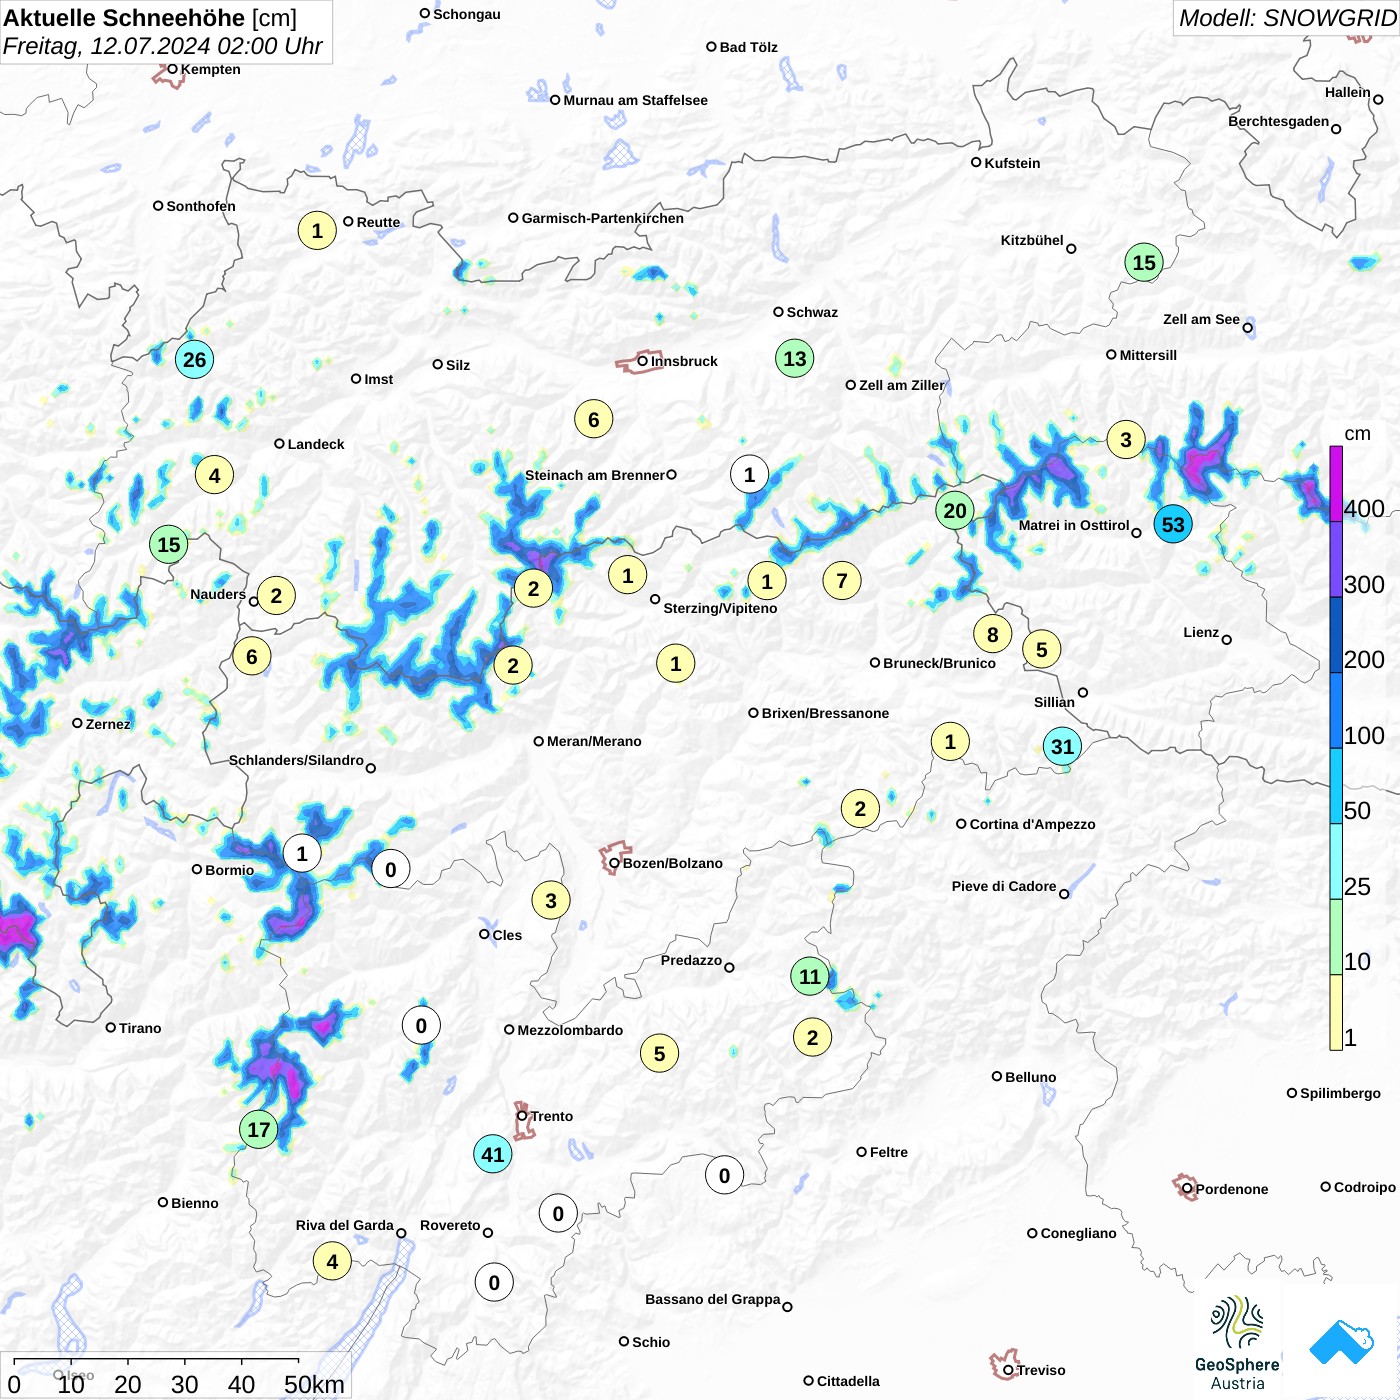Click the yellow 1 cm legend color
This screenshot has width=1400, height=1400.
[1336, 1012]
